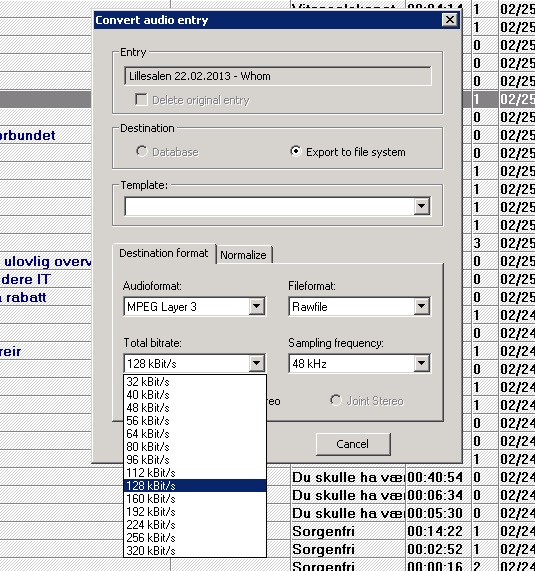Expand the Audioformat MPEG Layer 3 dropdown
Screen dimensions: 535x571
pyautogui.click(x=256, y=306)
